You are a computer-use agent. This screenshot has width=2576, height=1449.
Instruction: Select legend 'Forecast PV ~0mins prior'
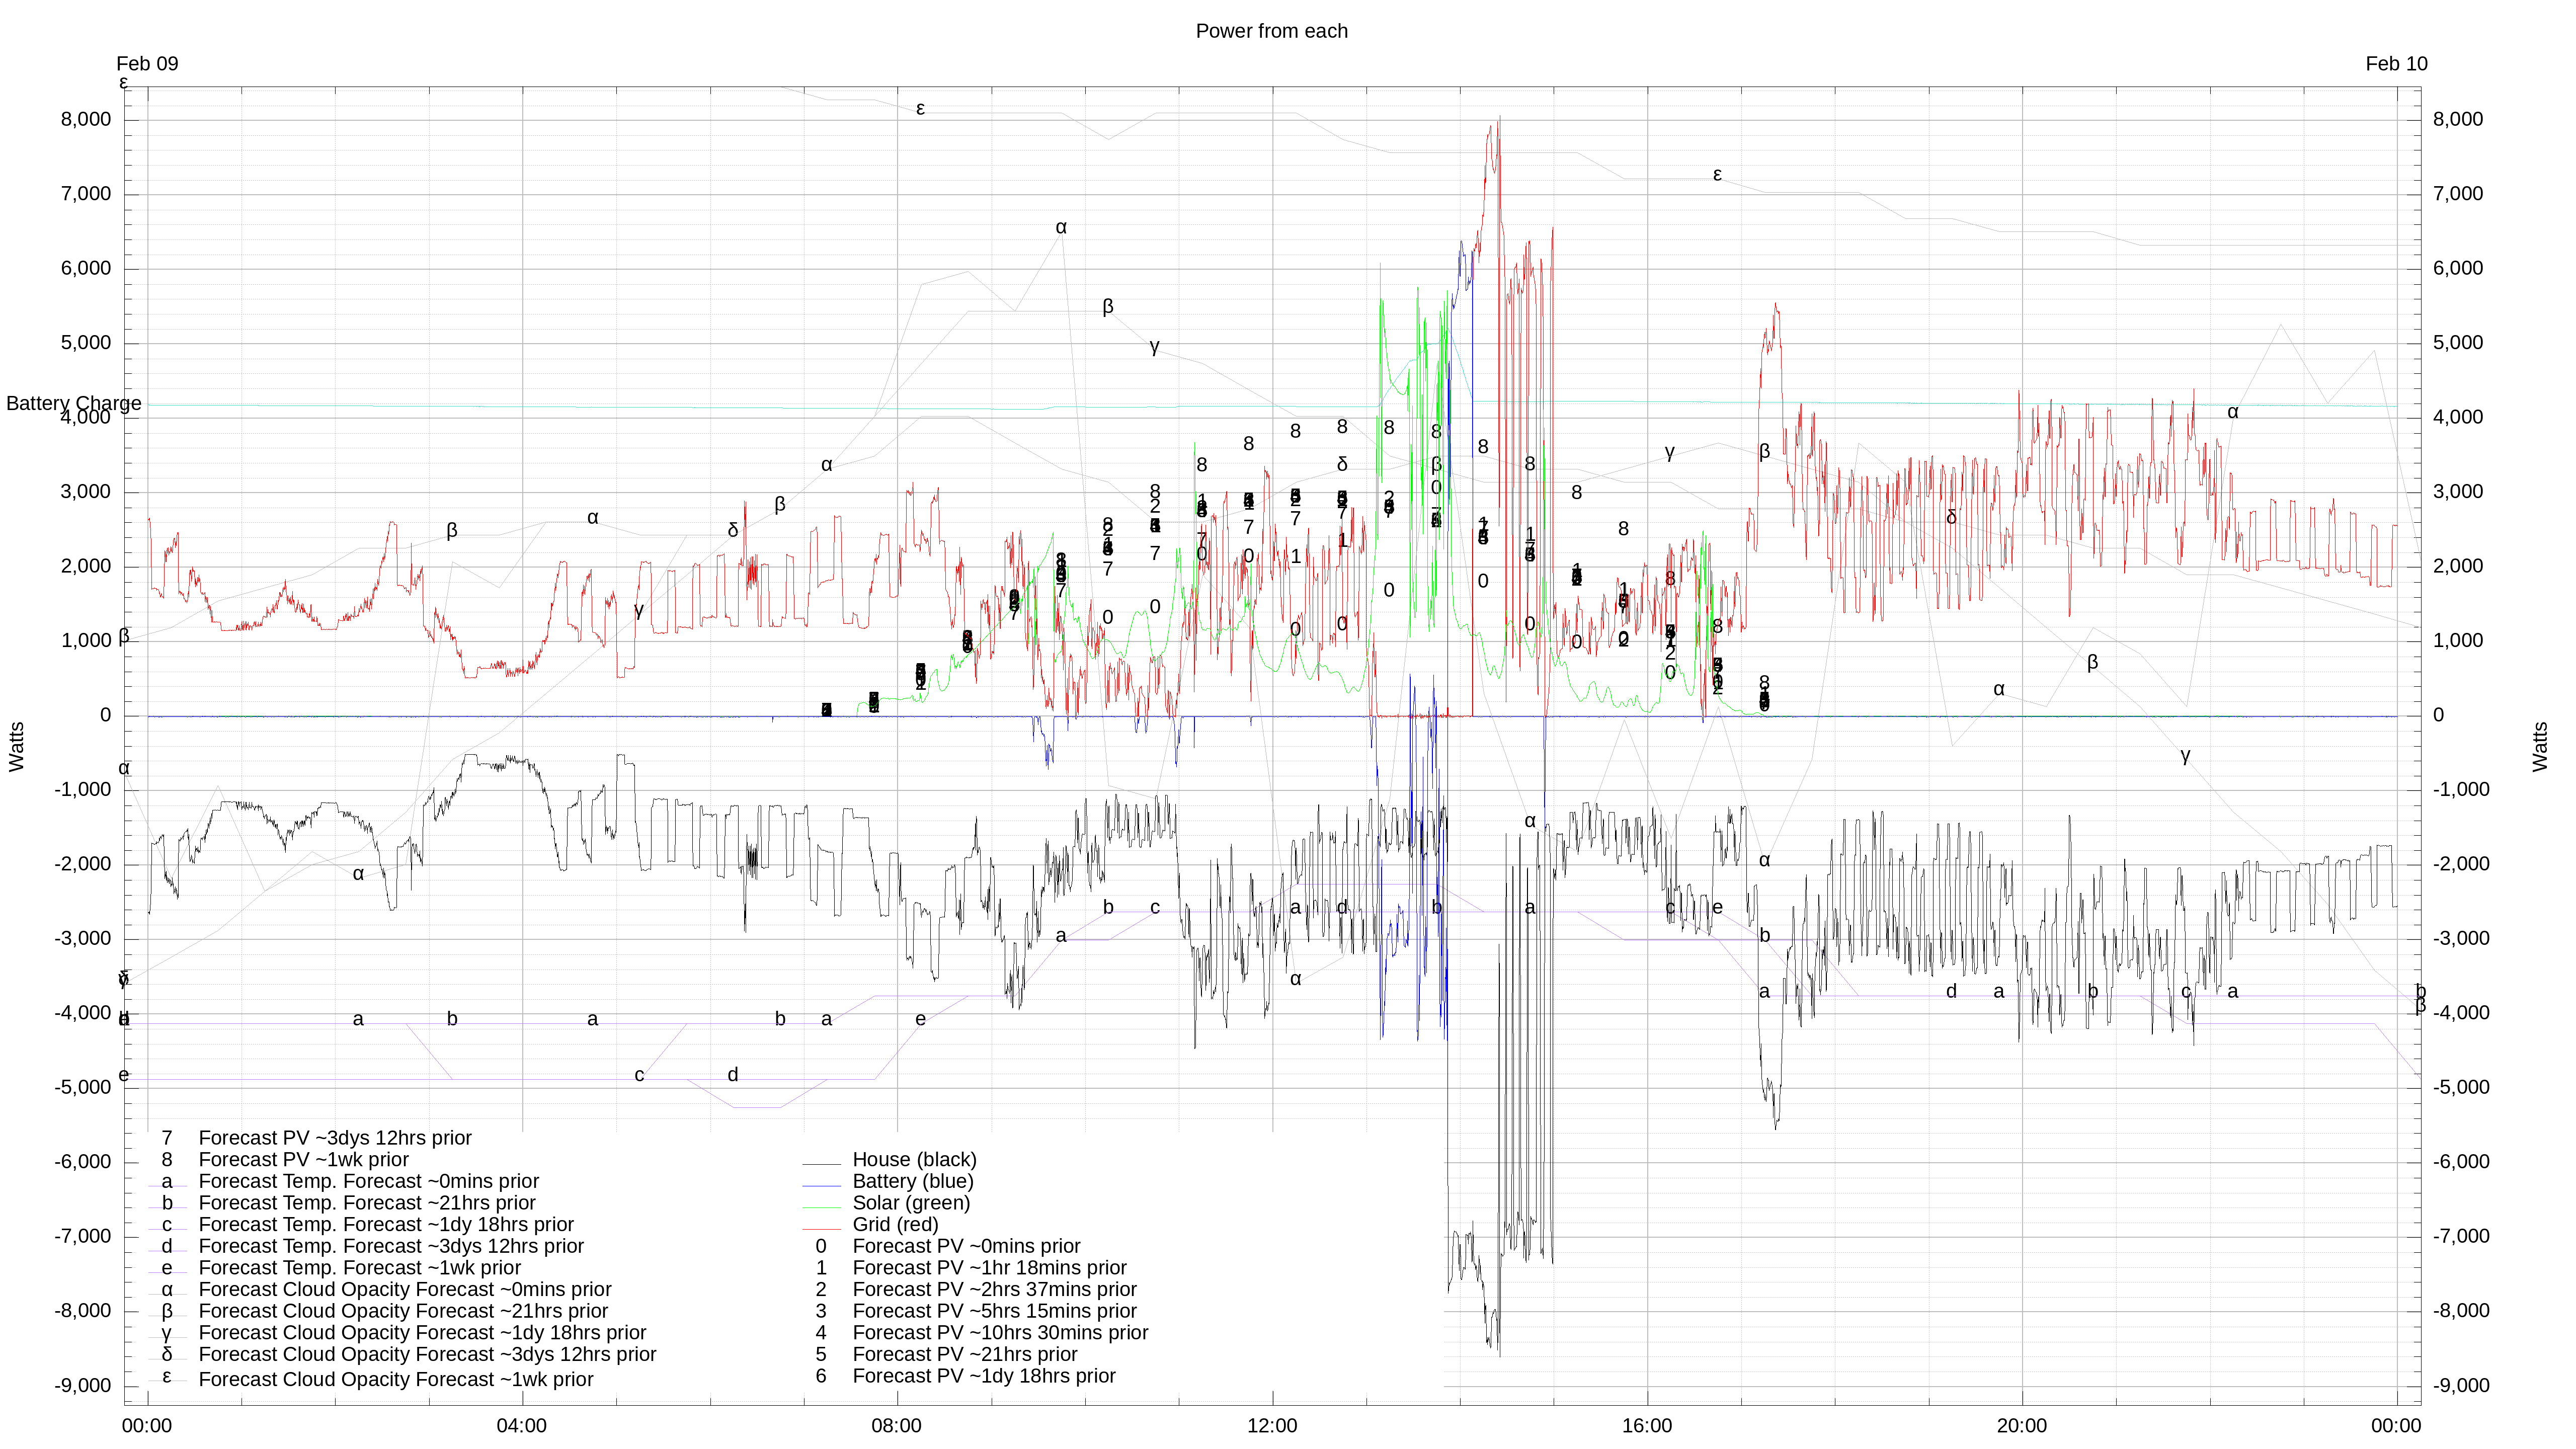click(966, 1246)
